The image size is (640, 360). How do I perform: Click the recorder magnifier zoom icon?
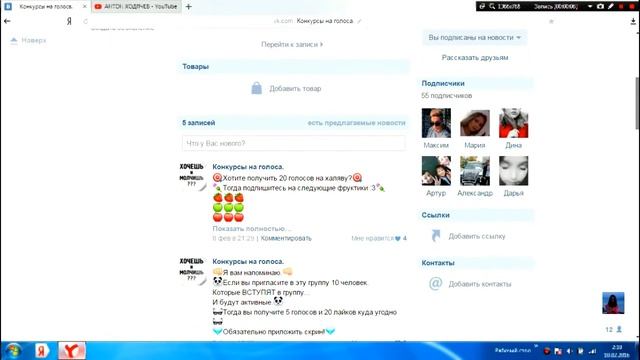pyautogui.click(x=492, y=7)
